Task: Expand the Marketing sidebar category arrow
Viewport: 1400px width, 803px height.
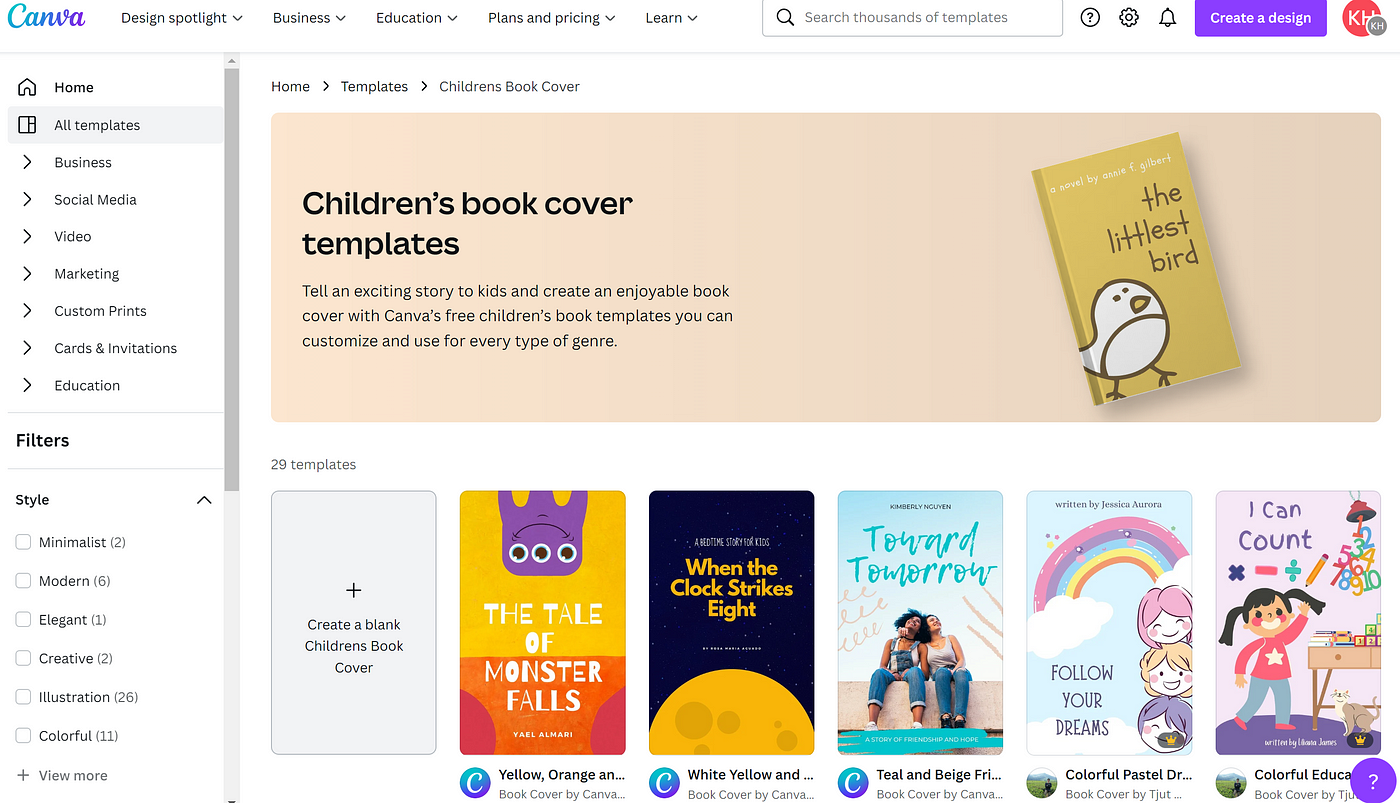Action: pos(27,273)
